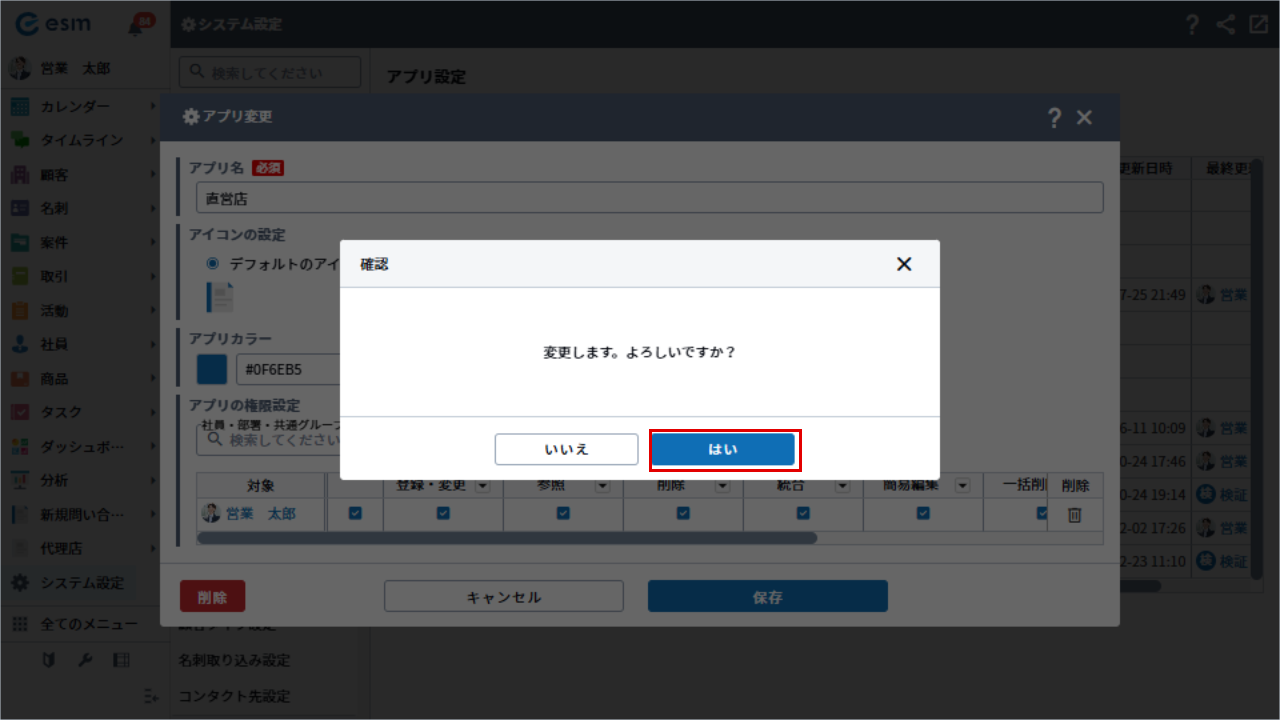Click the share icon in top bar
Viewport: 1280px width, 720px height.
pyautogui.click(x=1226, y=25)
